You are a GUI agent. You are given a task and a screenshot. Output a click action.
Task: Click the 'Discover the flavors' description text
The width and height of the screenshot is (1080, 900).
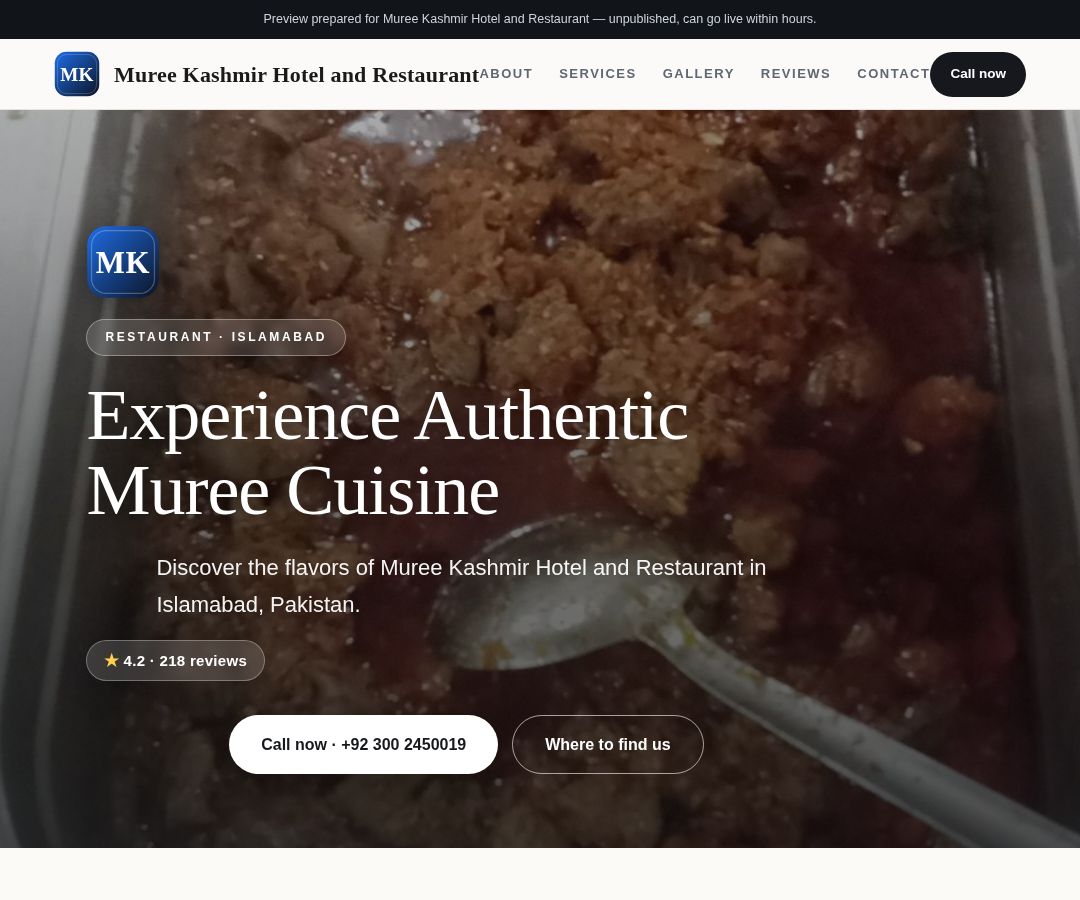pos(461,586)
